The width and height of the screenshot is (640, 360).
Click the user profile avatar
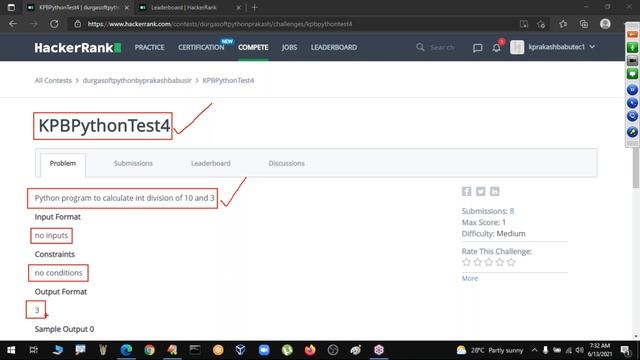click(x=517, y=47)
